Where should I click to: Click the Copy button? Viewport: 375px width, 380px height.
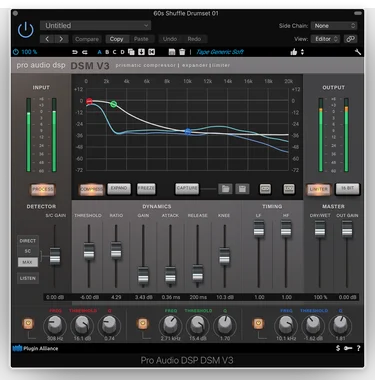pos(116,39)
